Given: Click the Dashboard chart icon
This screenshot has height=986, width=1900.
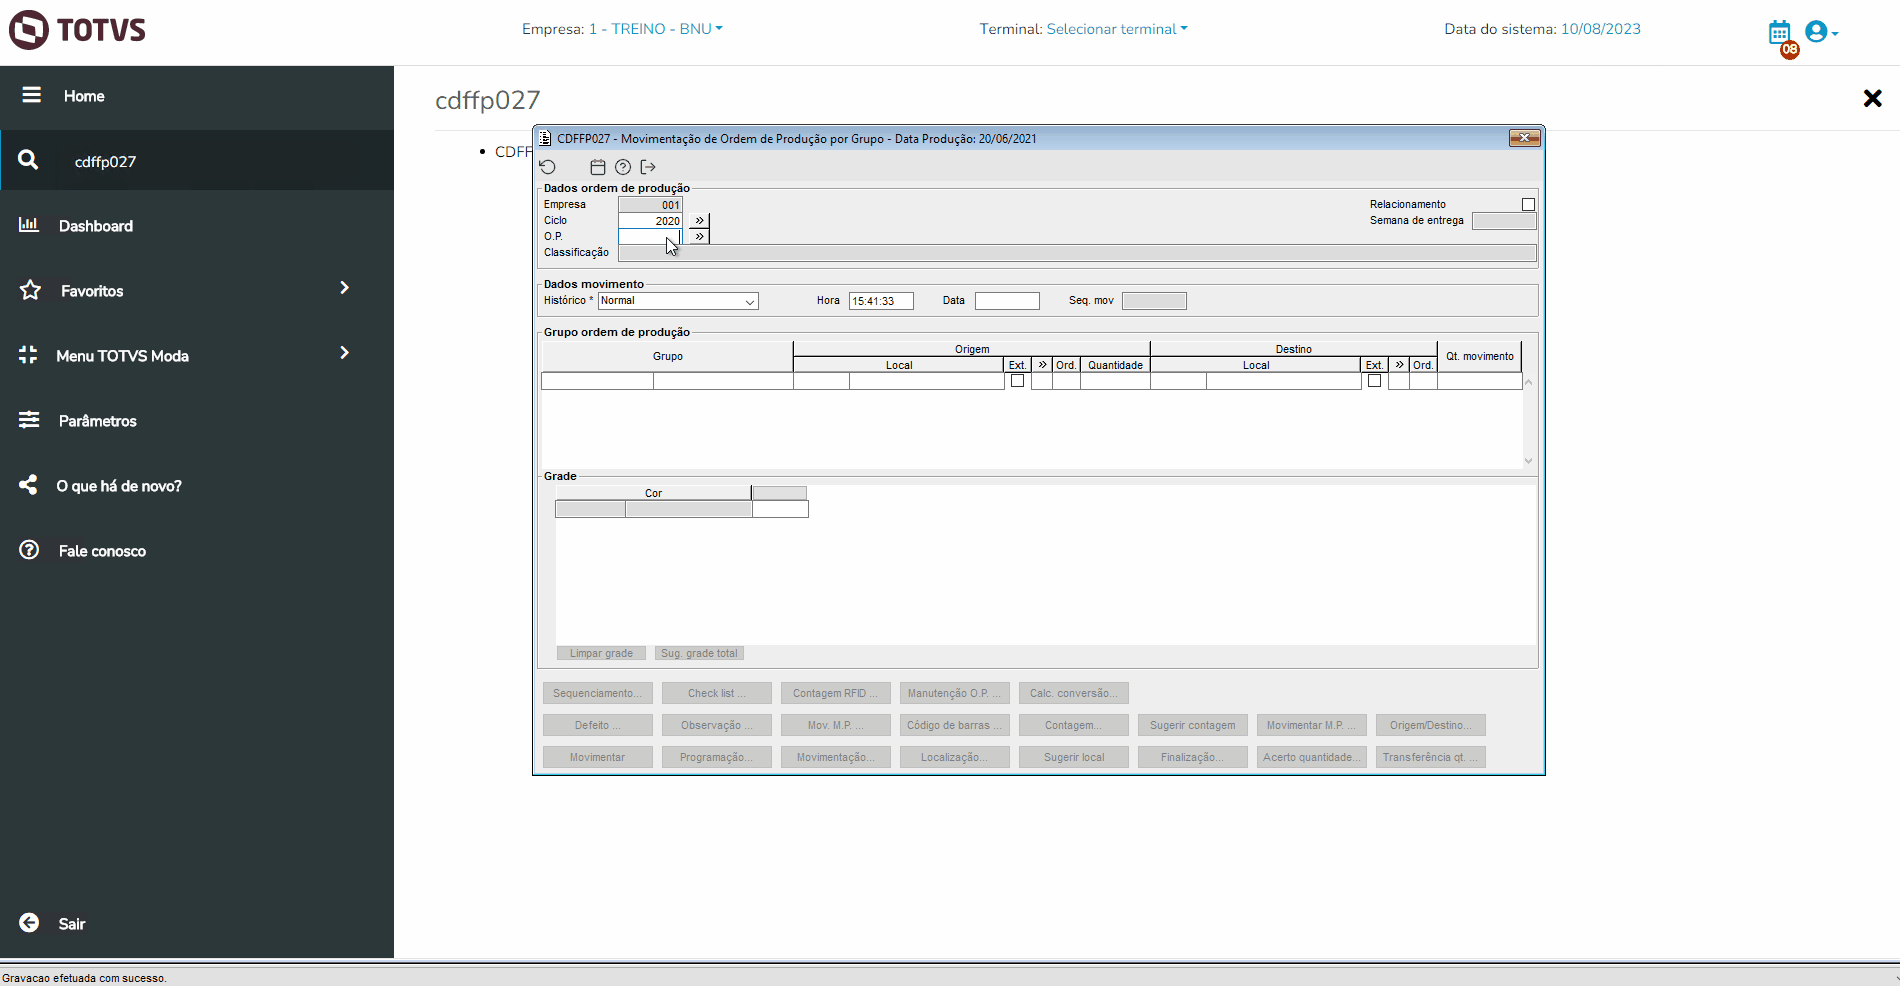Looking at the screenshot, I should (29, 225).
